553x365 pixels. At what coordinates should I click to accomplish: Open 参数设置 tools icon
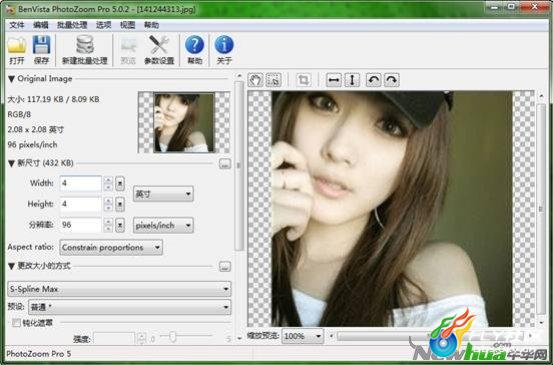click(x=159, y=50)
